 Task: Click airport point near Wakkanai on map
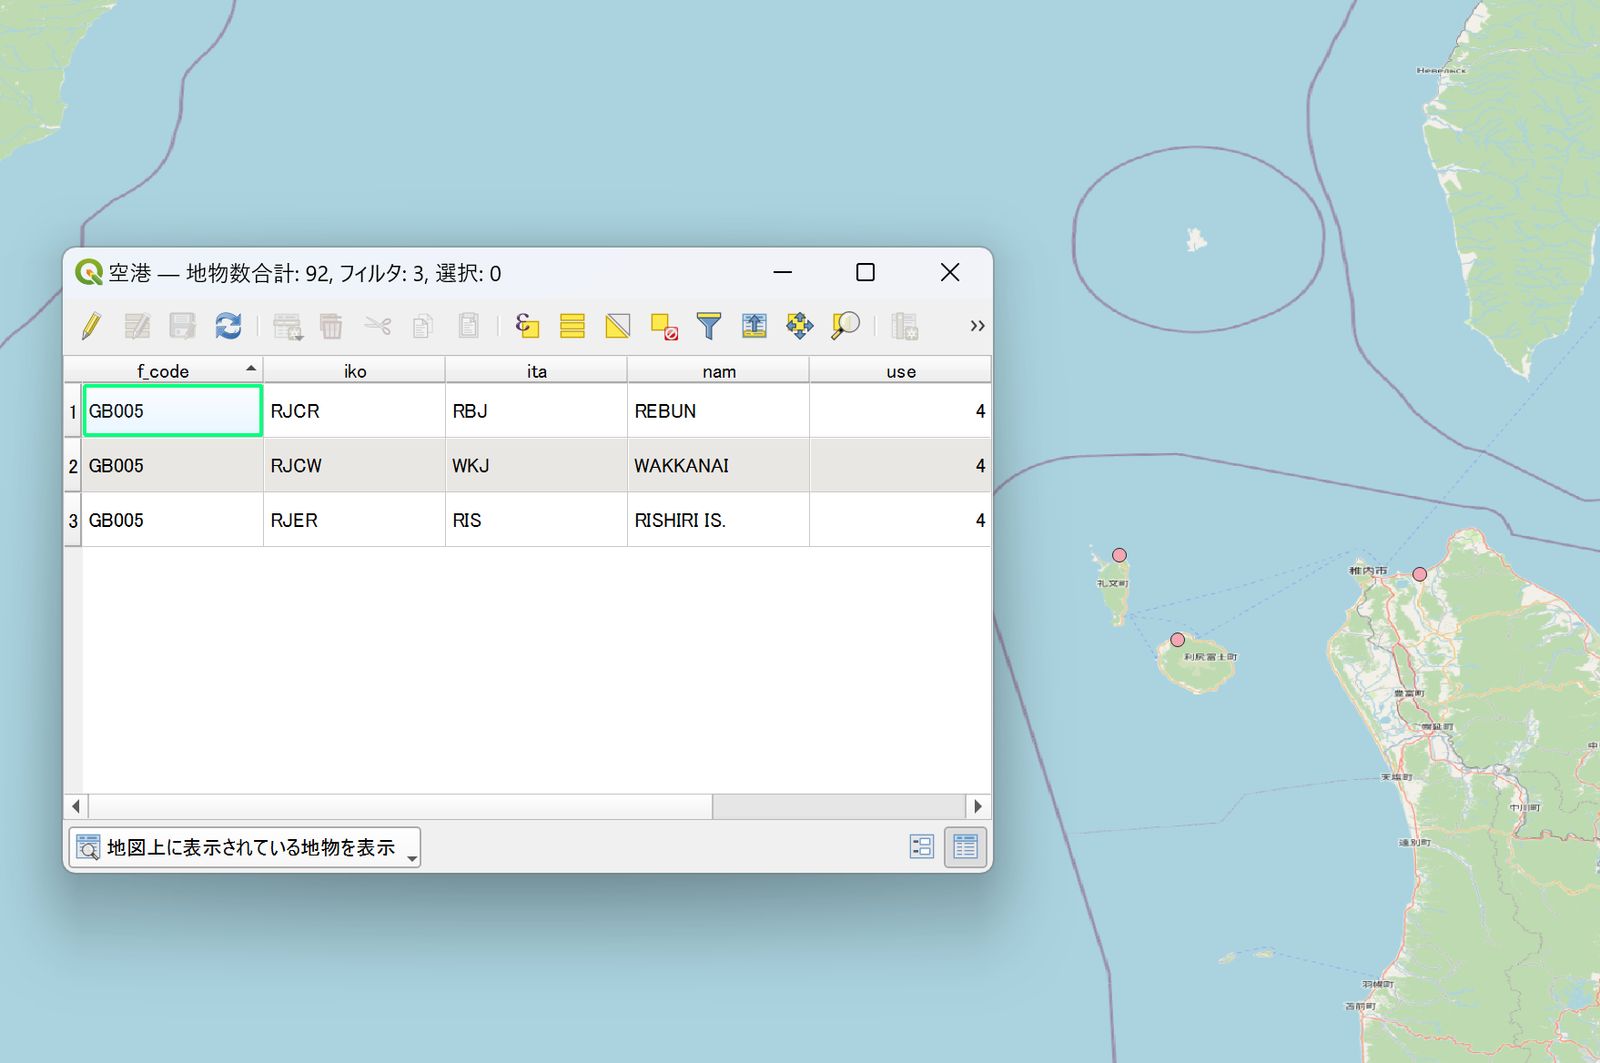click(x=1420, y=574)
